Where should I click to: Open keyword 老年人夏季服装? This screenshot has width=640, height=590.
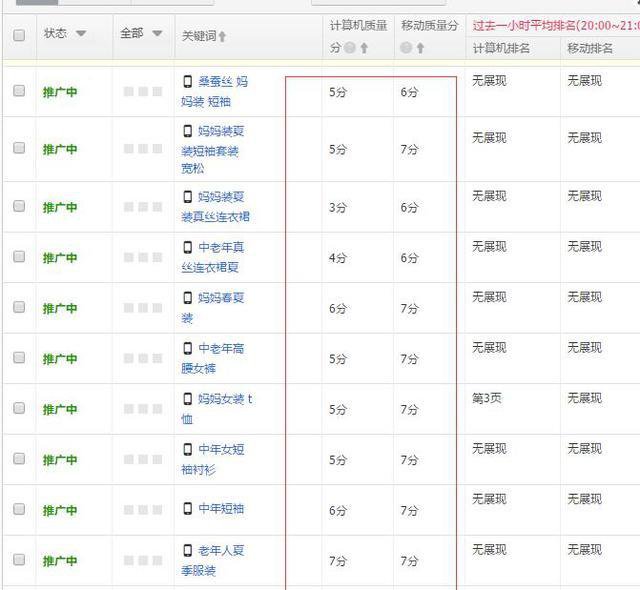(x=213, y=561)
